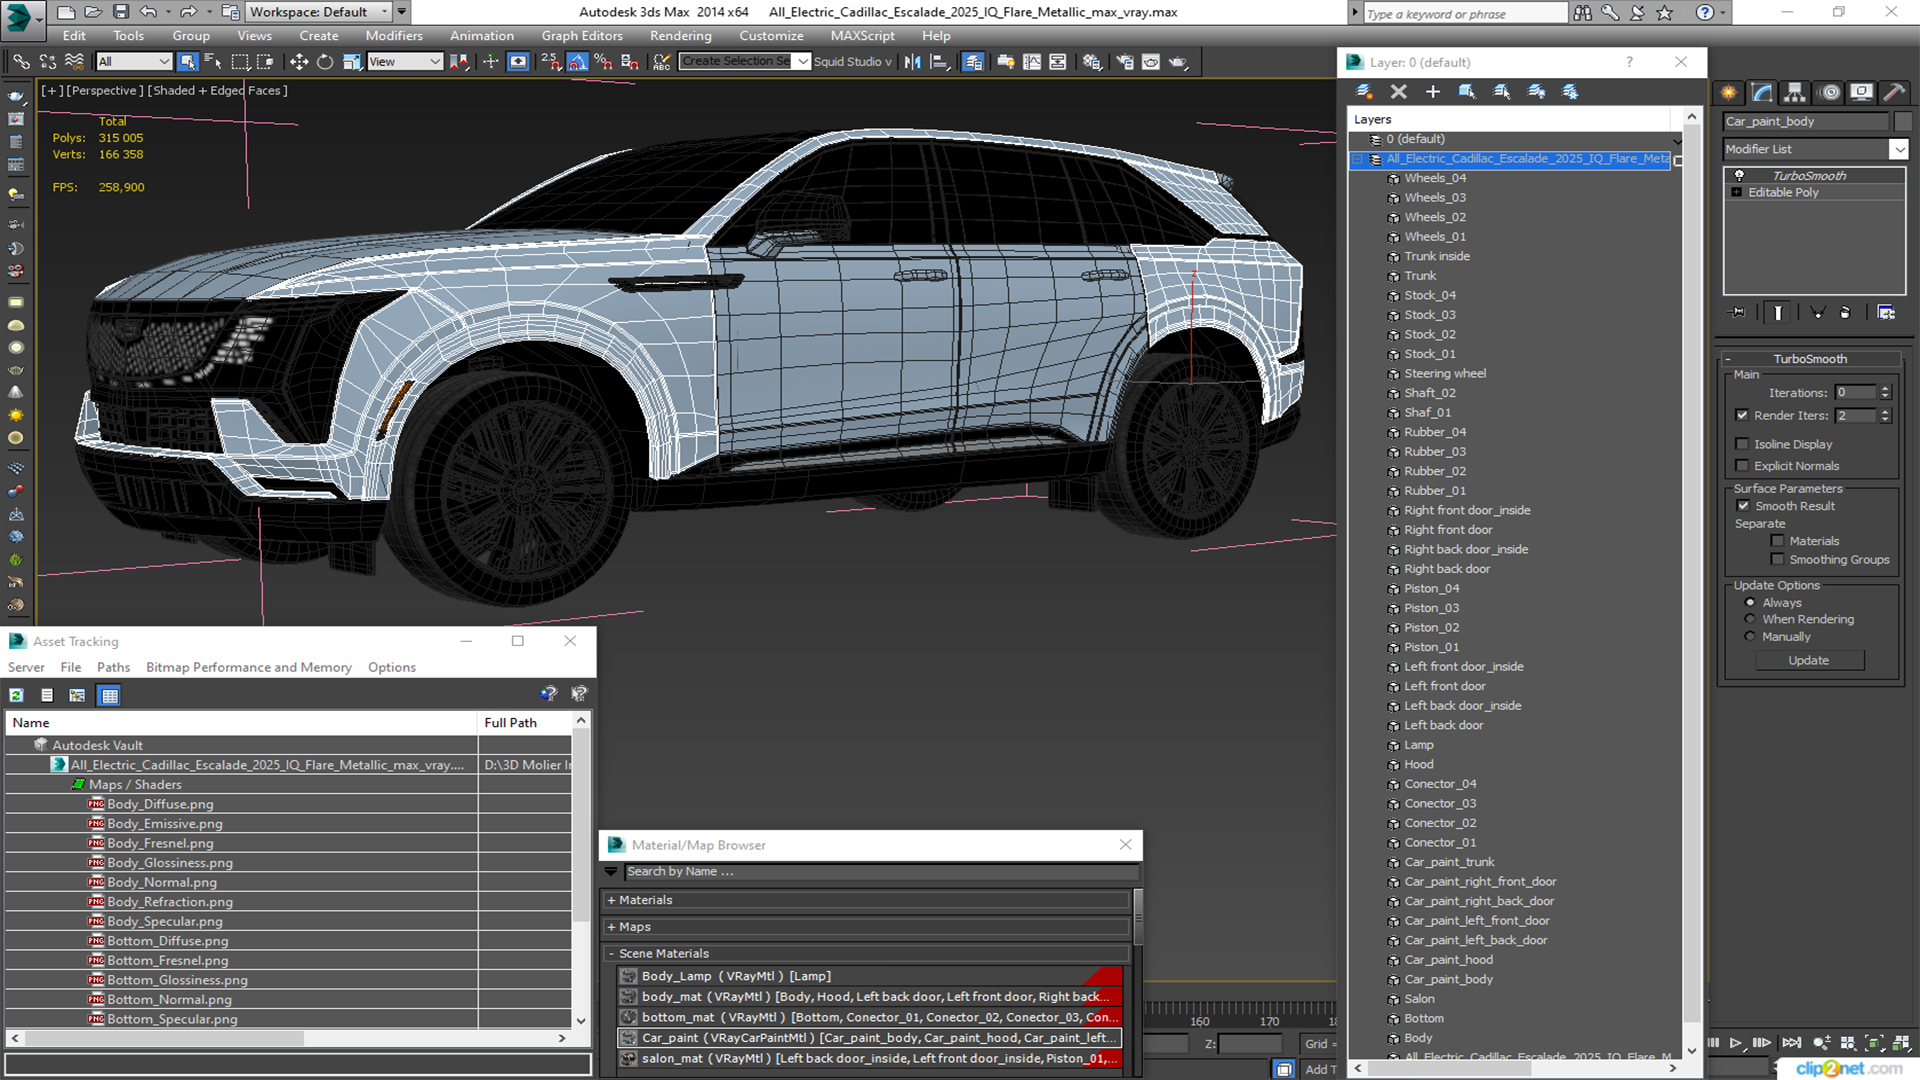
Task: Open Select by Name dialog
Action: point(213,62)
